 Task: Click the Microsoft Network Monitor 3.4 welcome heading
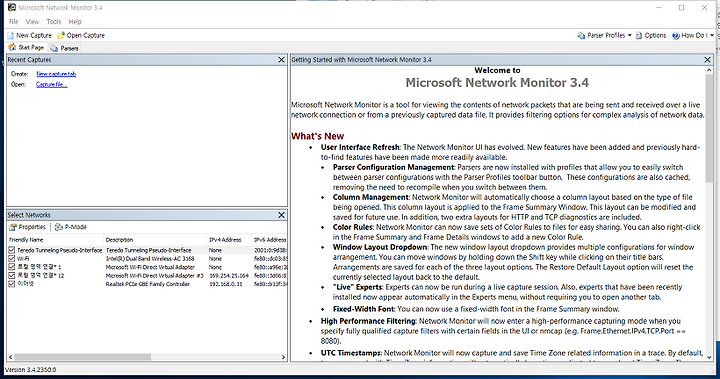pyautogui.click(x=497, y=83)
